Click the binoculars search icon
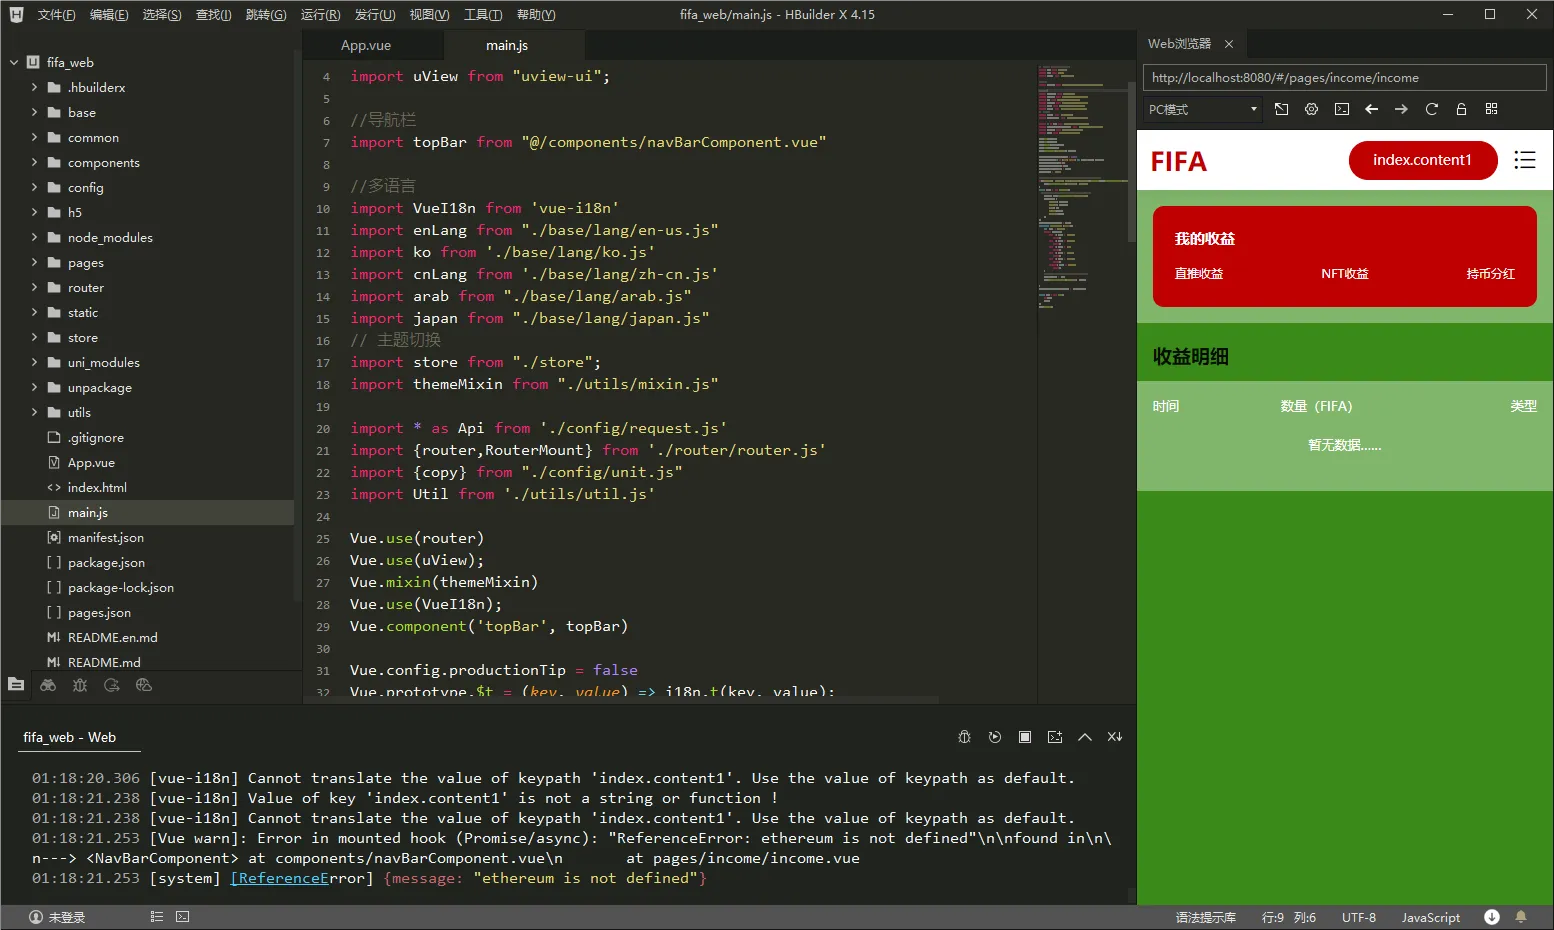The width and height of the screenshot is (1554, 930). (48, 685)
